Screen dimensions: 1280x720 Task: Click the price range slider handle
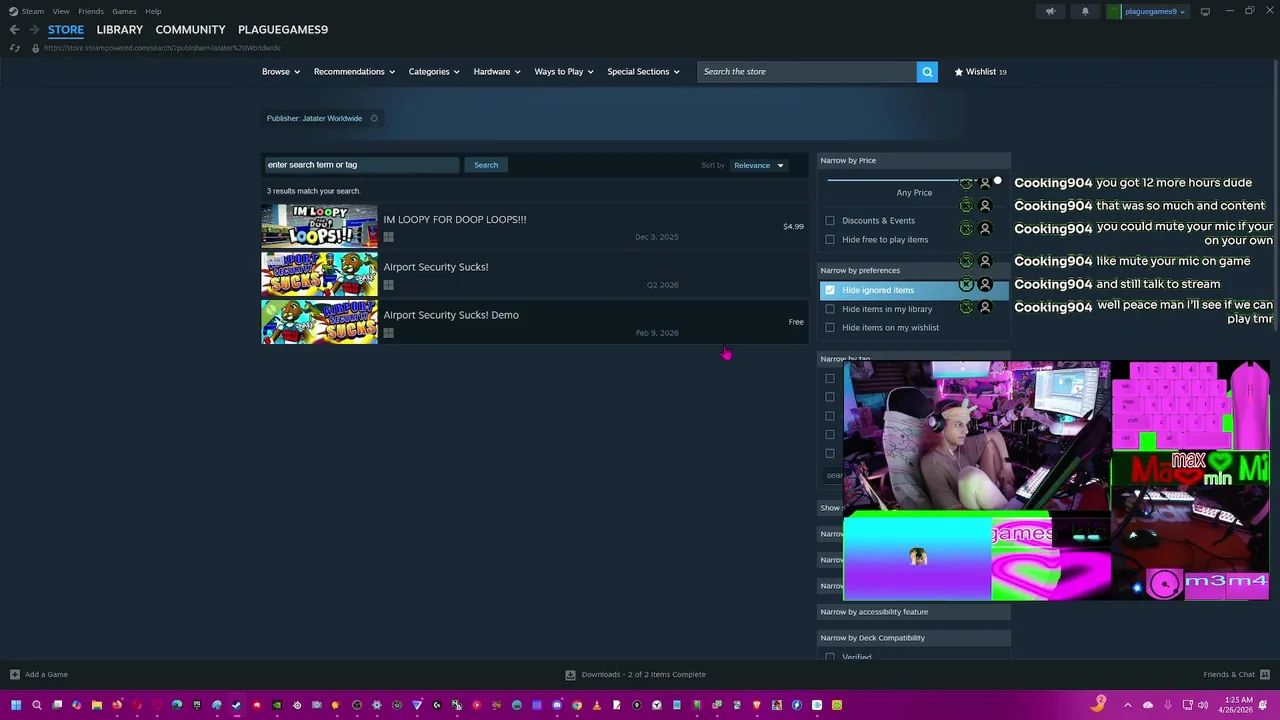coord(997,181)
